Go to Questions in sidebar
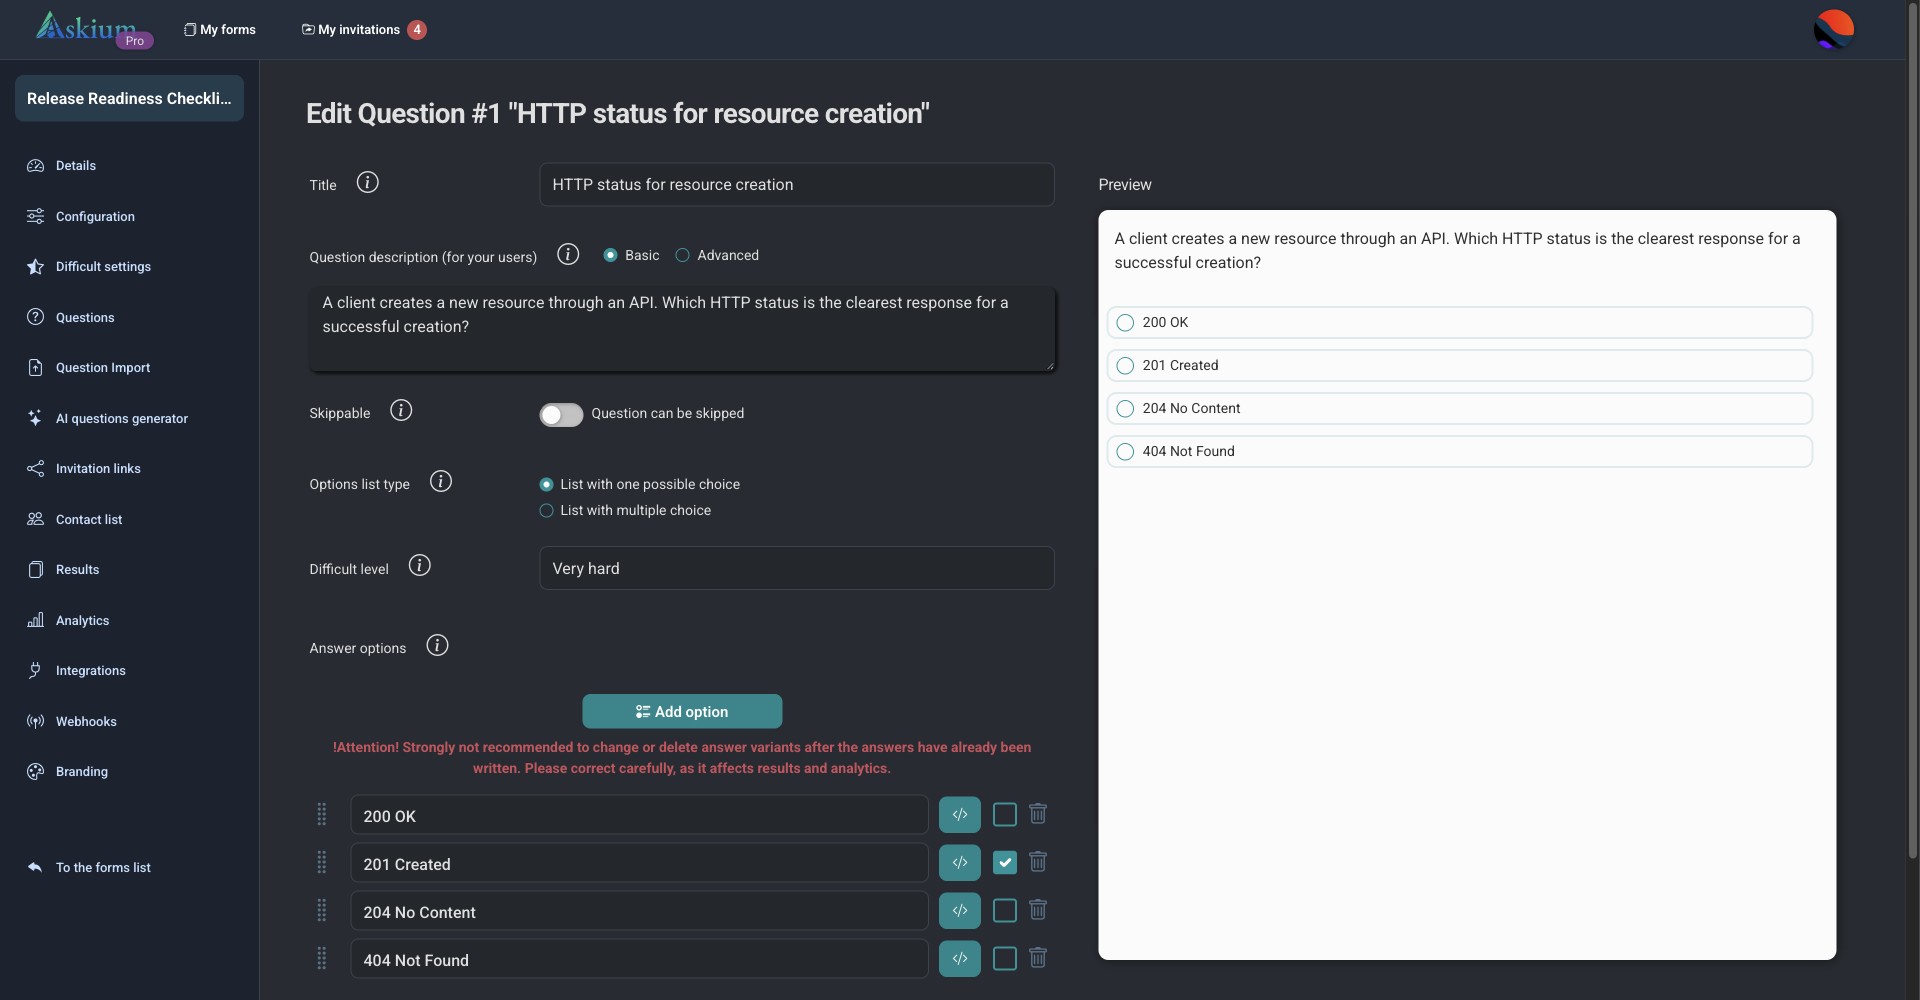Image resolution: width=1920 pixels, height=1000 pixels. click(85, 318)
